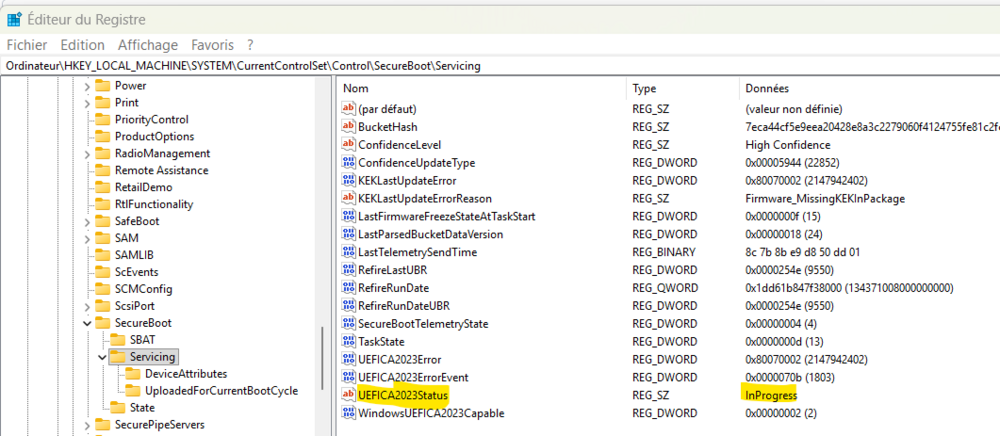Click the DWORD icon of RefireLastUBR
This screenshot has height=436, width=1000.
click(348, 270)
